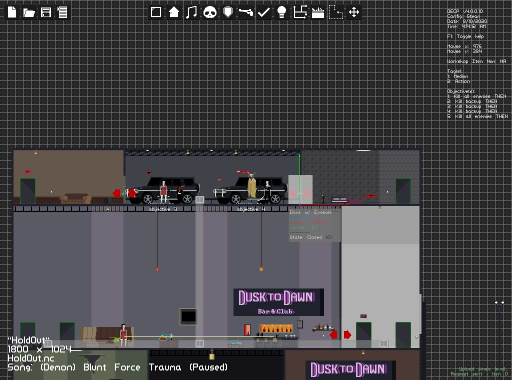This screenshot has width=512, height=380.
Task: Click objective 1 'Kill all enemies THEN' line
Action: point(477,96)
